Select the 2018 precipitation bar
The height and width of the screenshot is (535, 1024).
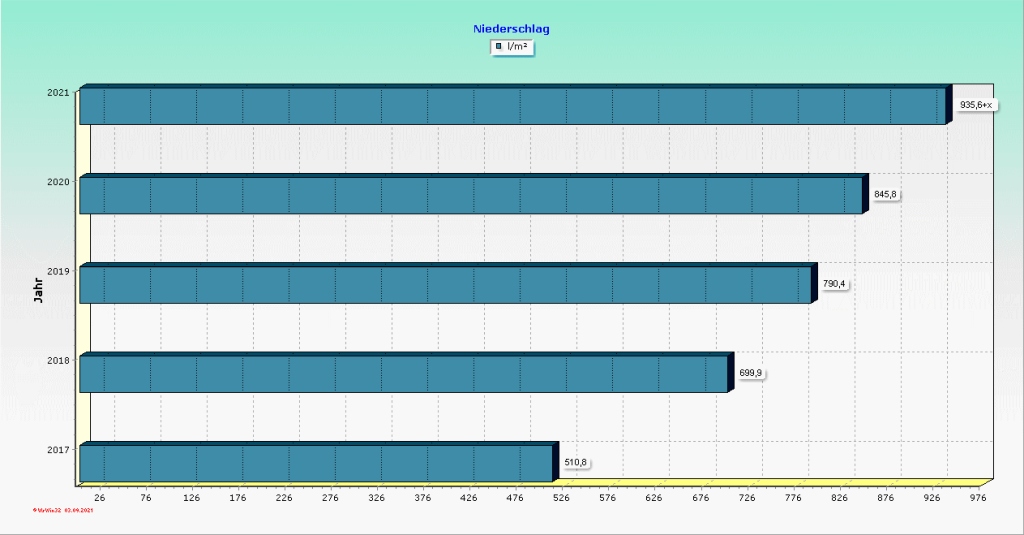pyautogui.click(x=403, y=374)
